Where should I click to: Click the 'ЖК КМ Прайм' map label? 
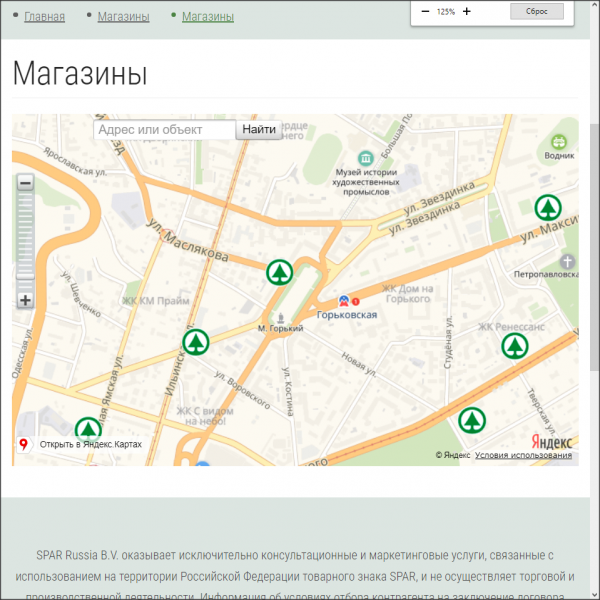[x=155, y=301]
